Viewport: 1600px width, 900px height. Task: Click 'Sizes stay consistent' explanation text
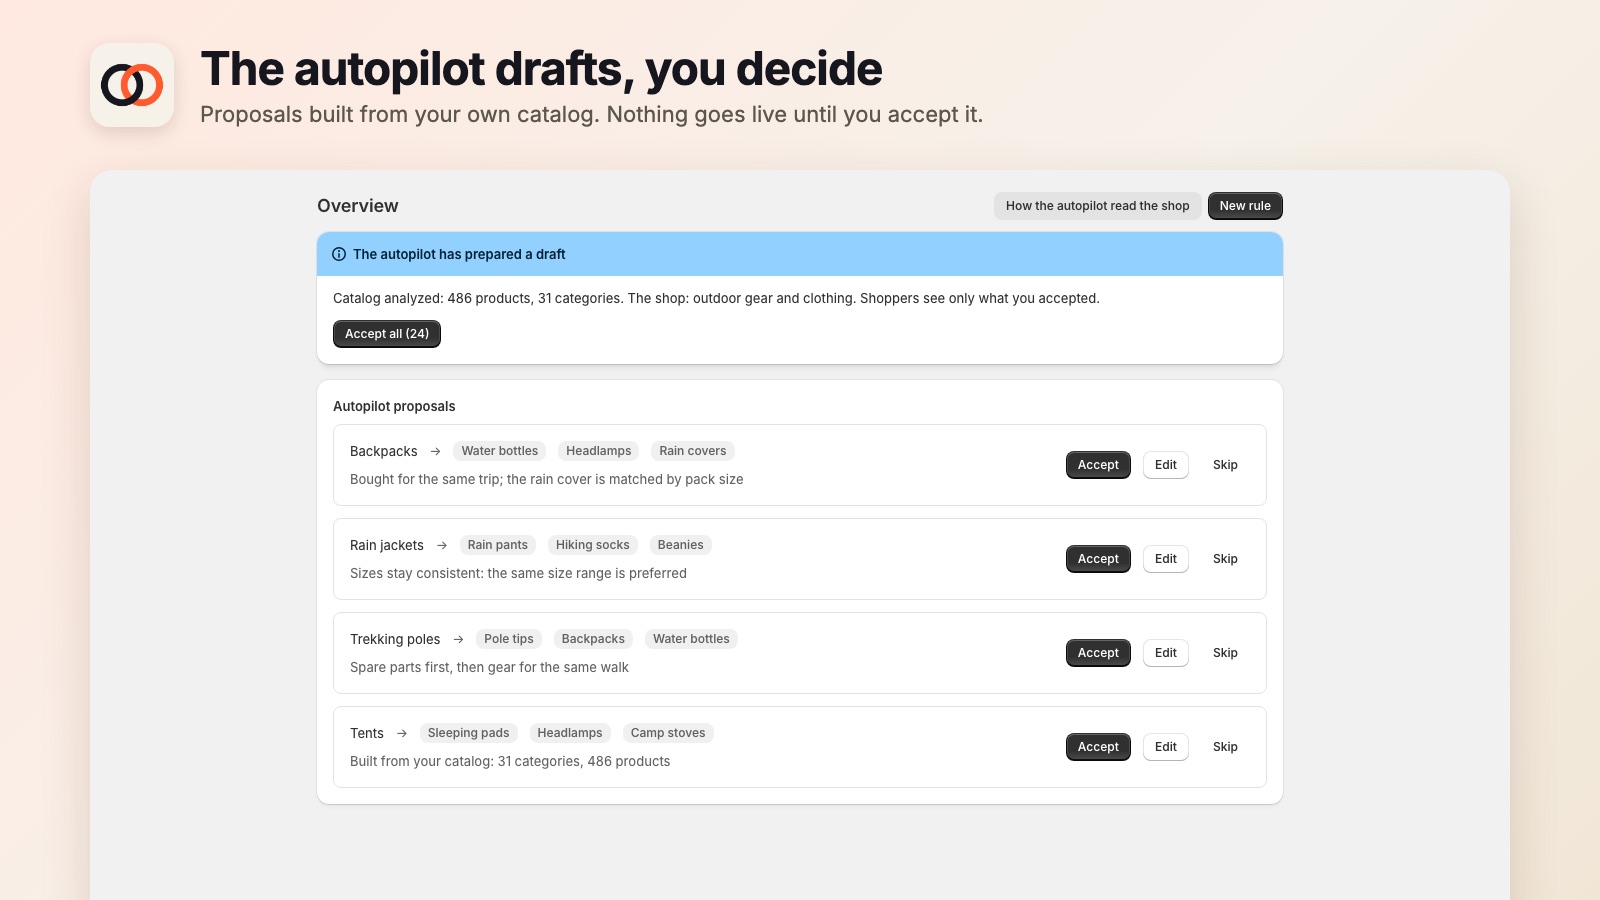pos(518,573)
